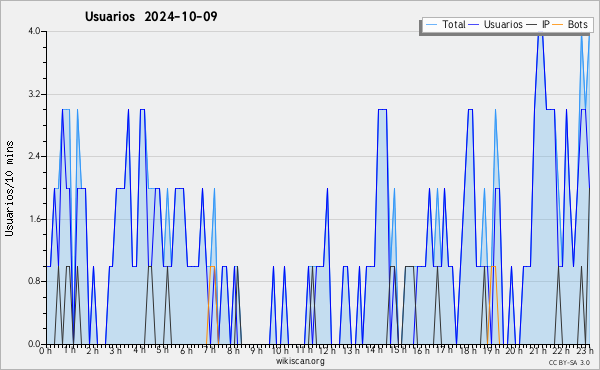Select the 'Total' legend entry
Viewport: 600px width, 370px height.
point(445,24)
